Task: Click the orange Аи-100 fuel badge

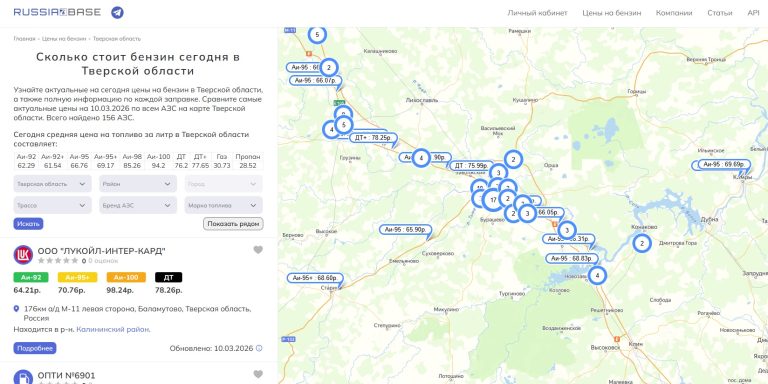Action: (126, 277)
